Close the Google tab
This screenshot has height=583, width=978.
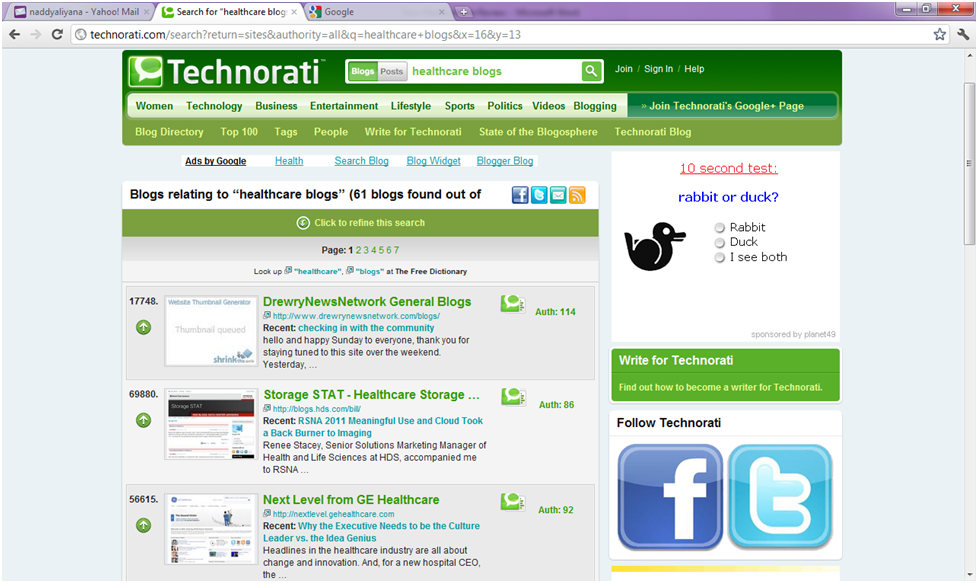click(x=442, y=12)
